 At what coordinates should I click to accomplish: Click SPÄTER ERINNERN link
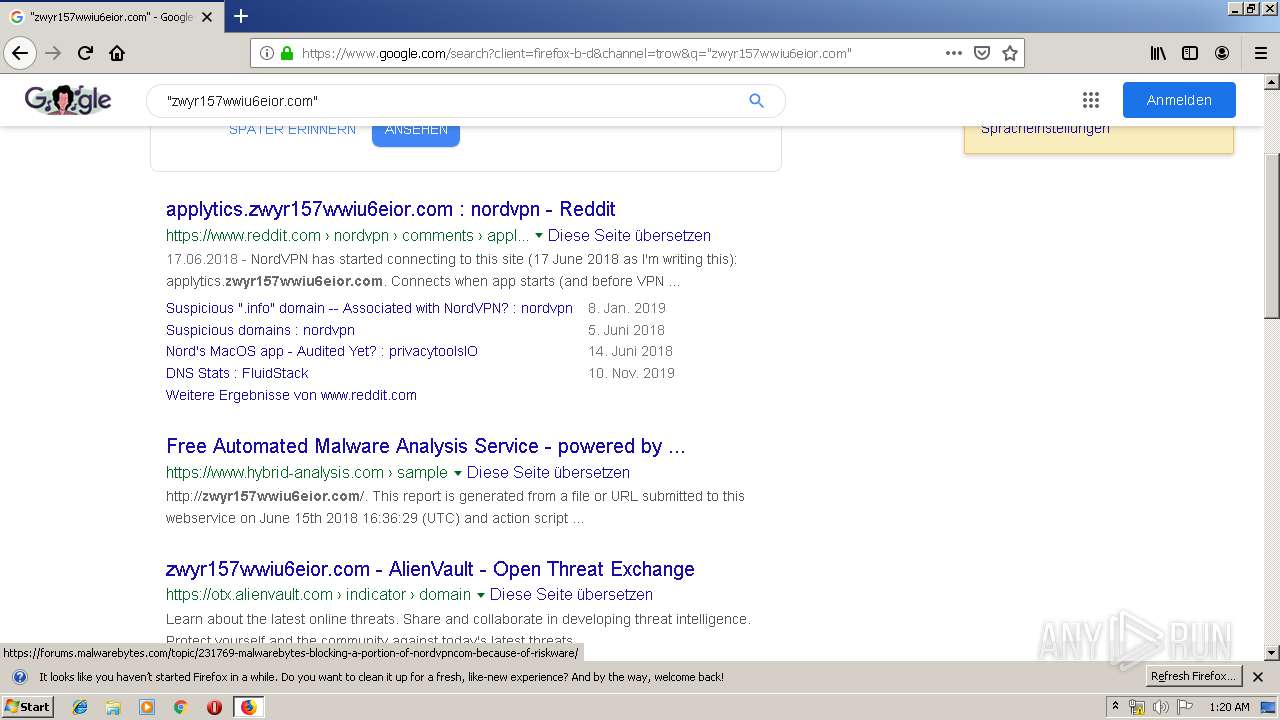click(x=292, y=130)
